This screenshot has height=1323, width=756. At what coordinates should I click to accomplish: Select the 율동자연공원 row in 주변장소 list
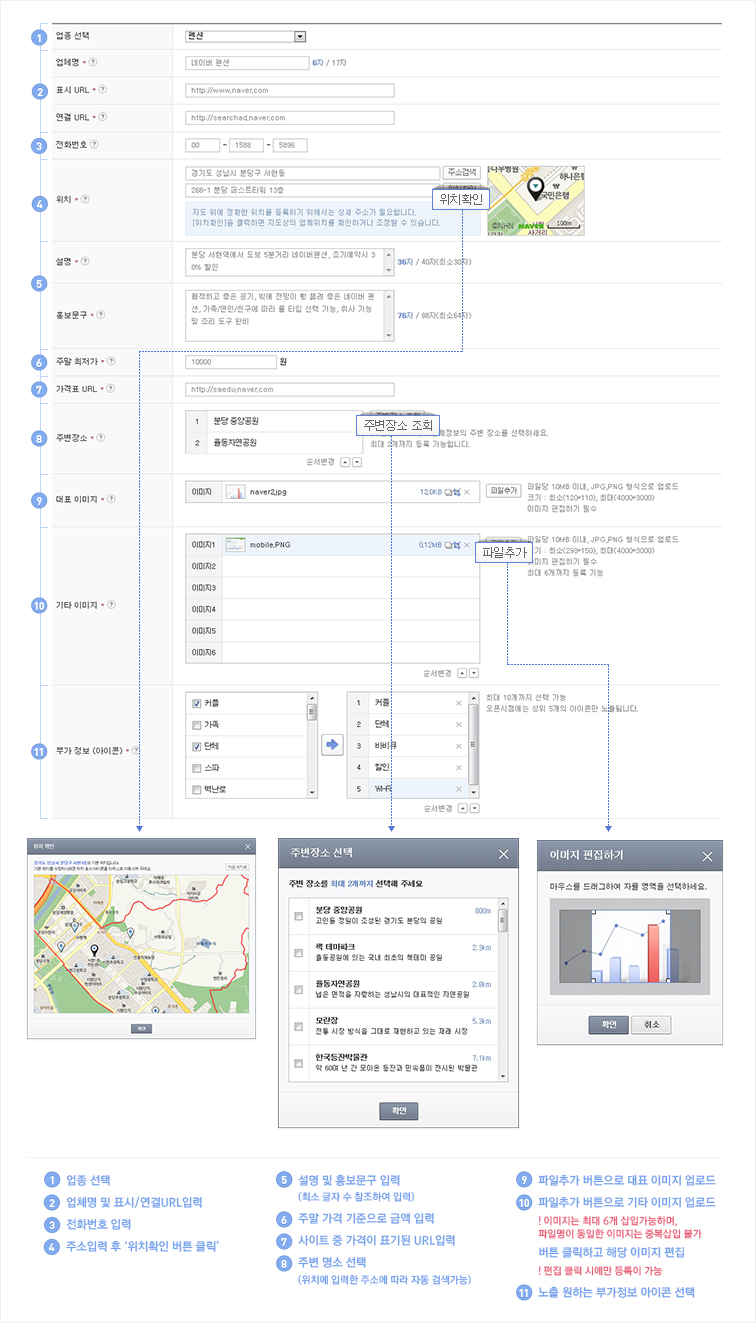273,442
